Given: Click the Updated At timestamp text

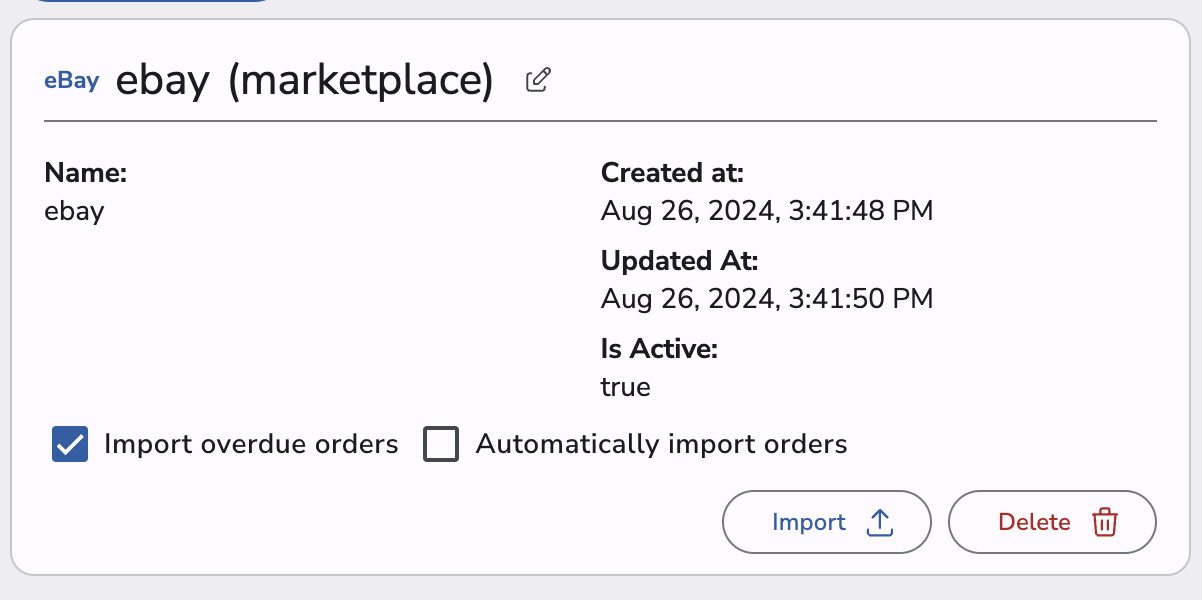Looking at the screenshot, I should (x=767, y=299).
